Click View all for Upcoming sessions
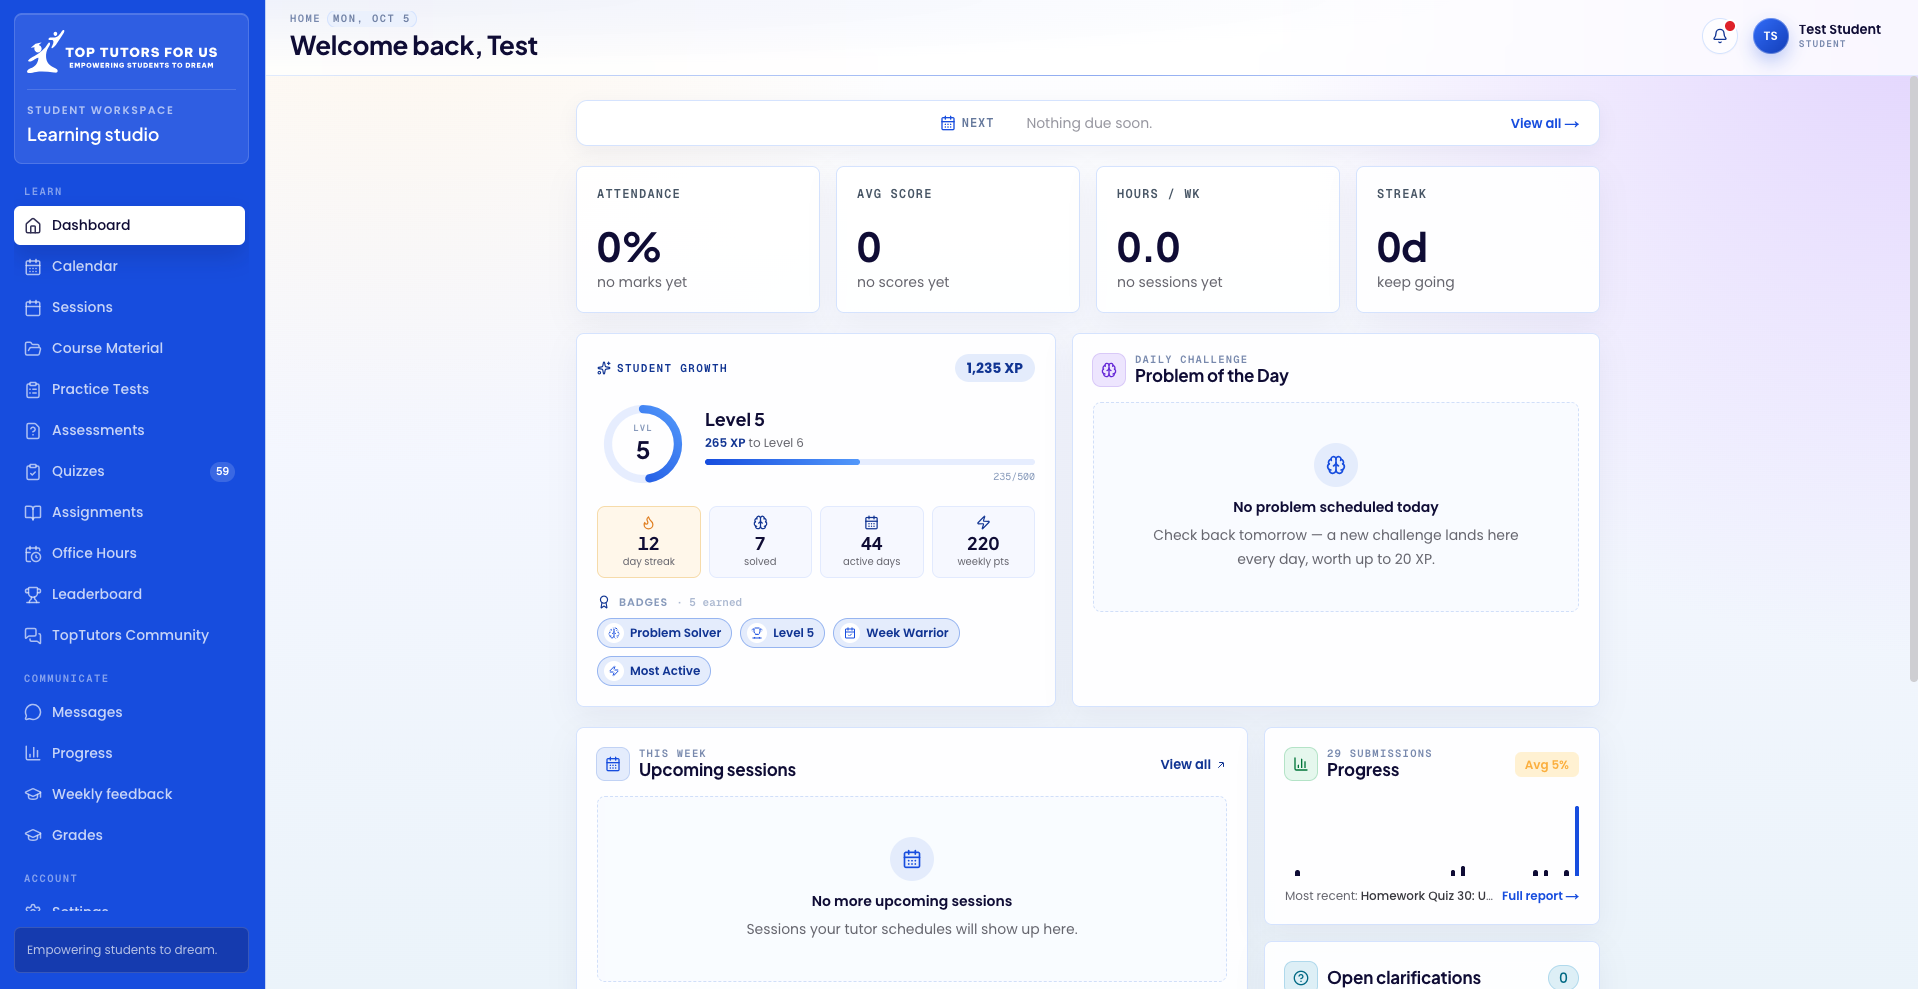 (1192, 764)
